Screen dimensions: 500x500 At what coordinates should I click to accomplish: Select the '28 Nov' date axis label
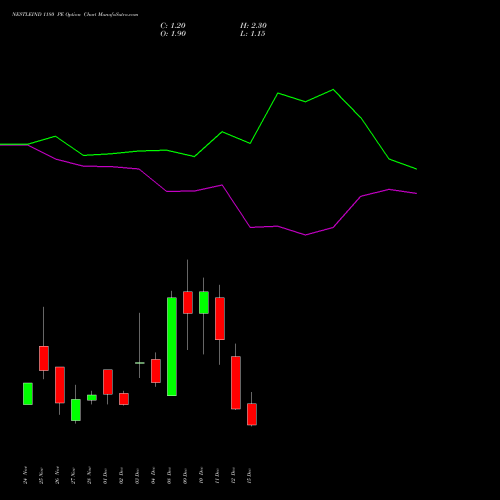pos(90,475)
